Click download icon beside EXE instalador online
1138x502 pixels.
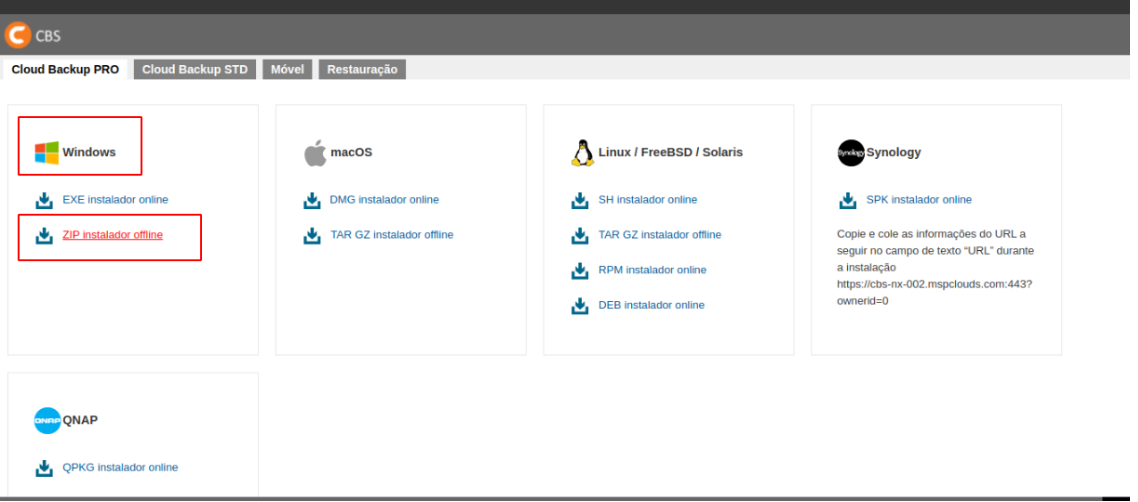(44, 199)
